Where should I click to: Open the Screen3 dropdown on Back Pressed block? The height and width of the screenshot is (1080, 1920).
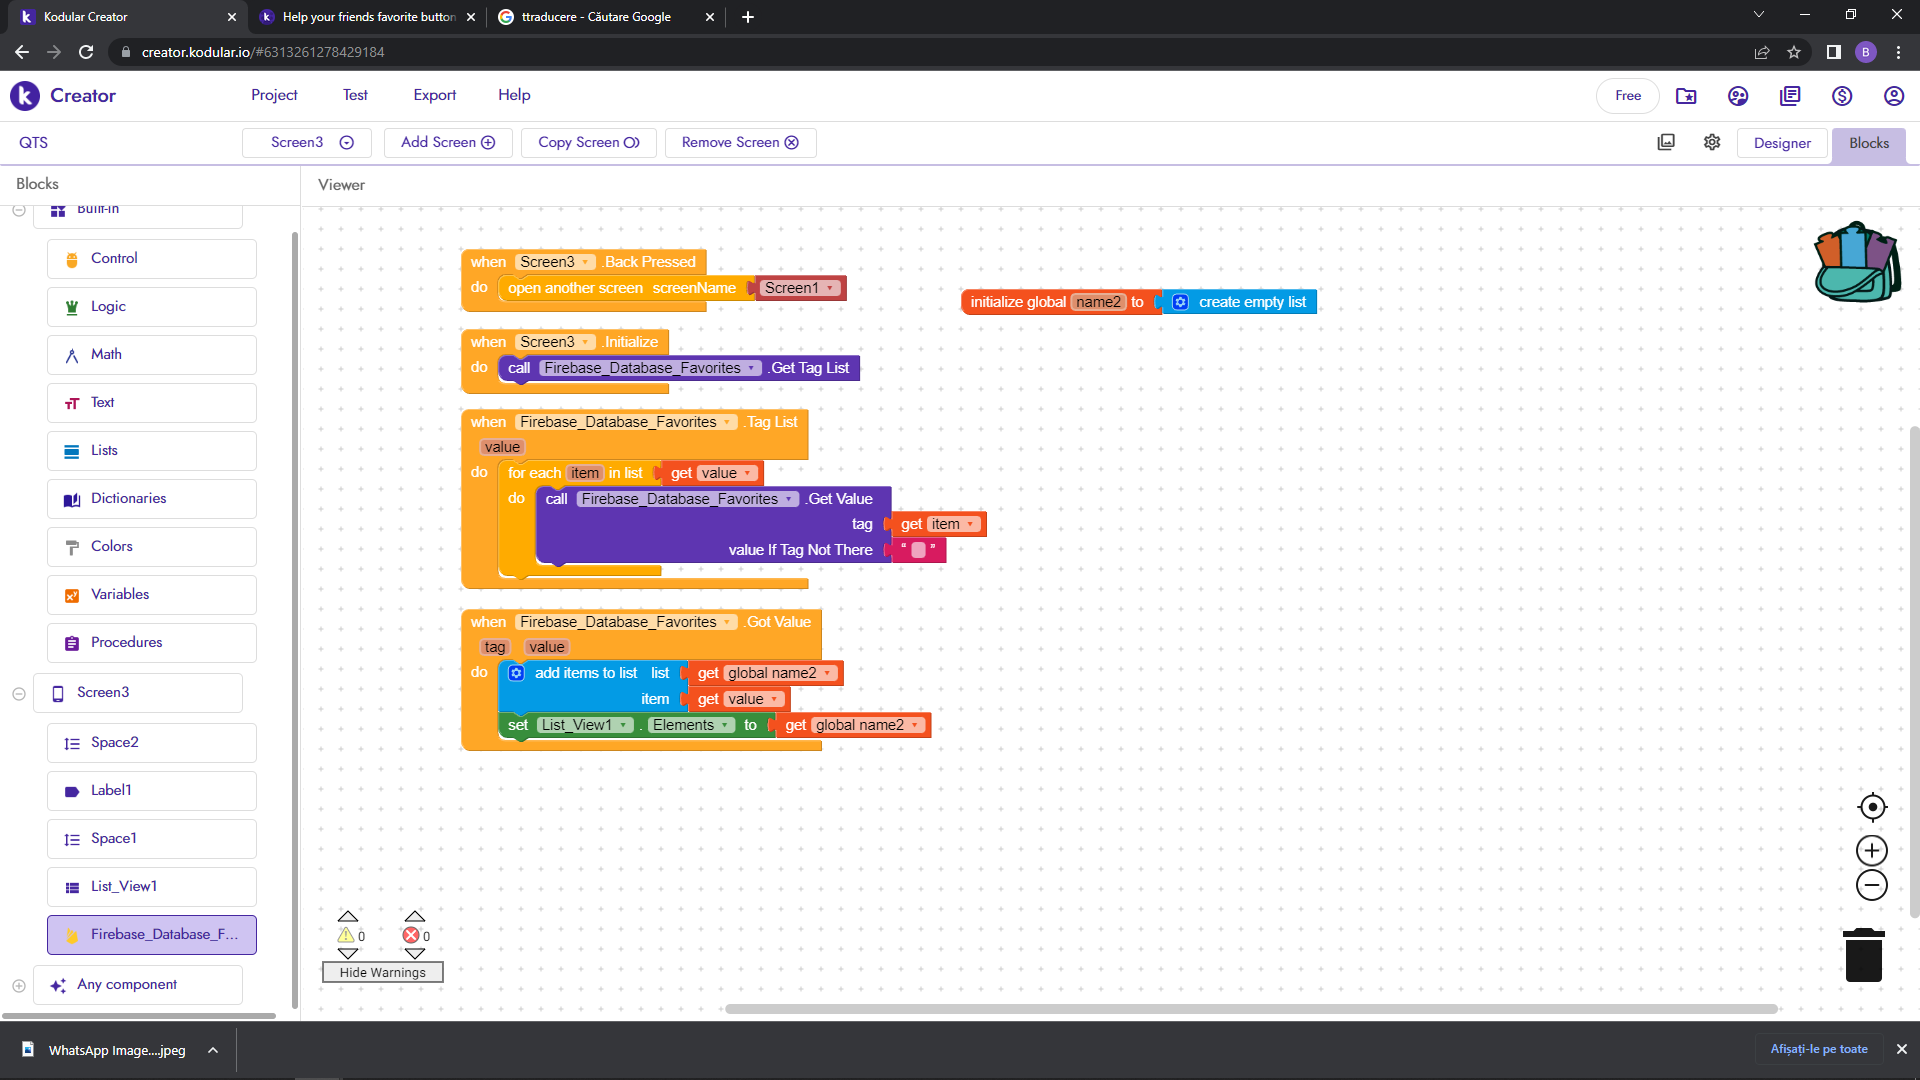(584, 262)
